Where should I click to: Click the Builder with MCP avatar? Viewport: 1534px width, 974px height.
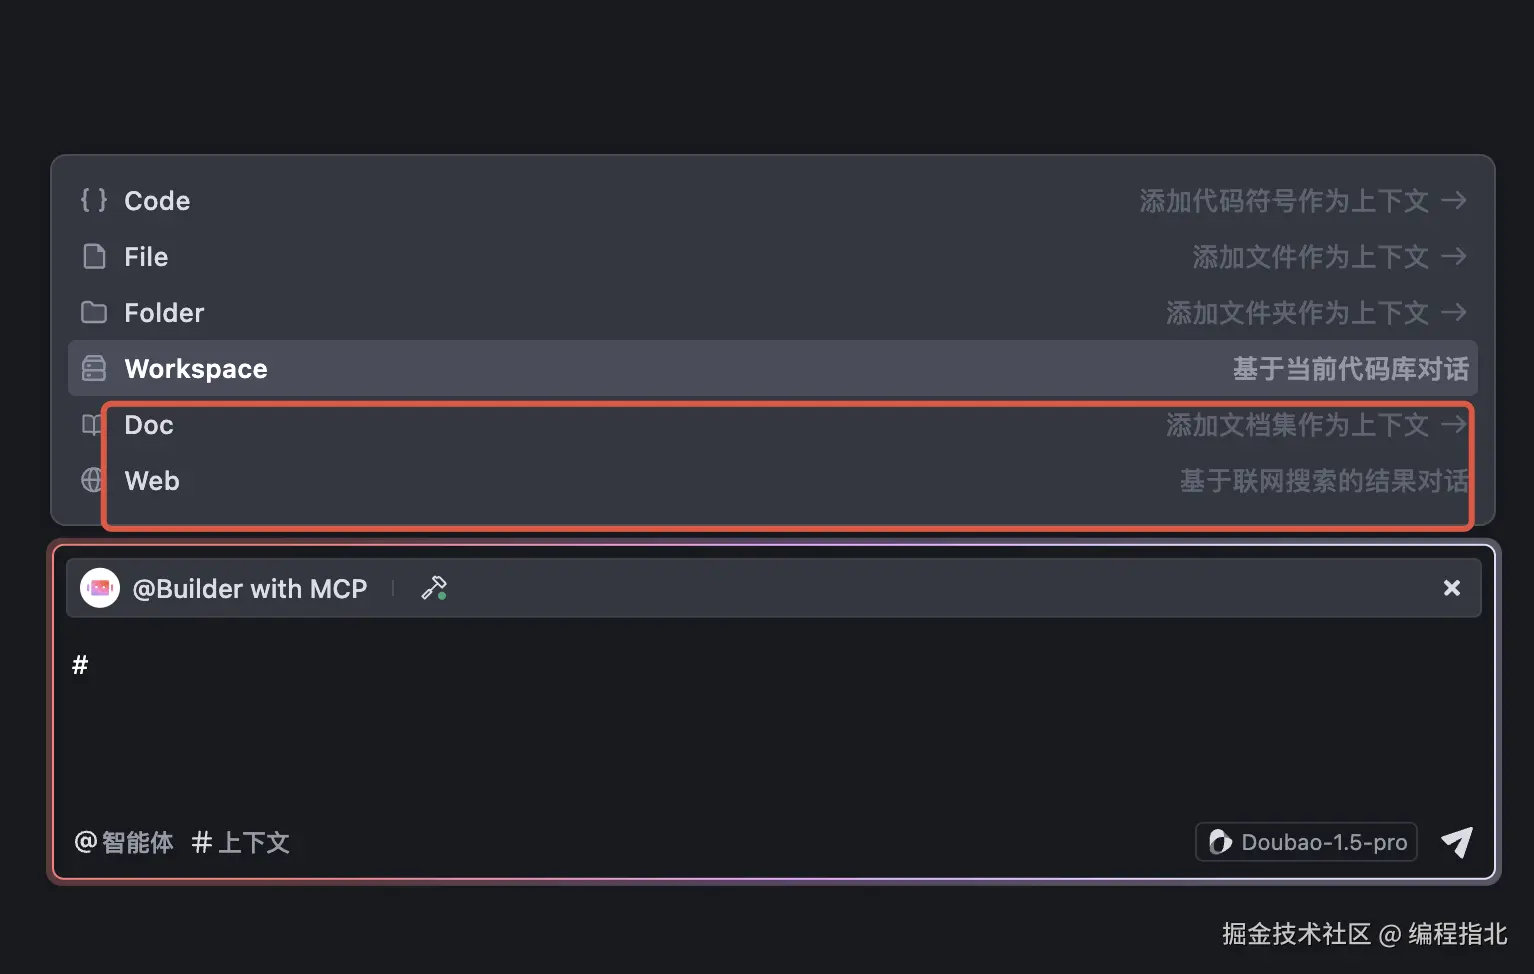(100, 588)
